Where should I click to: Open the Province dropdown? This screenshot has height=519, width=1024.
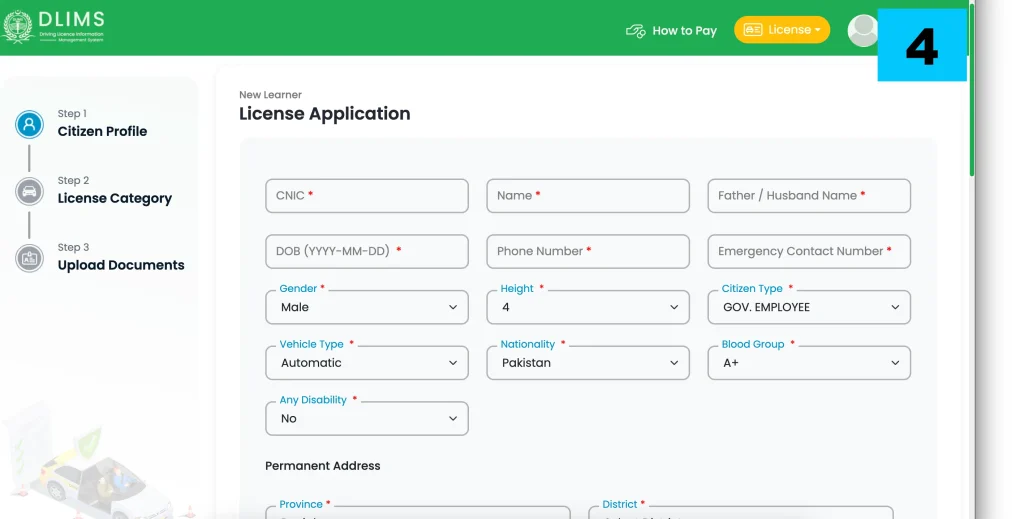pyautogui.click(x=418, y=512)
